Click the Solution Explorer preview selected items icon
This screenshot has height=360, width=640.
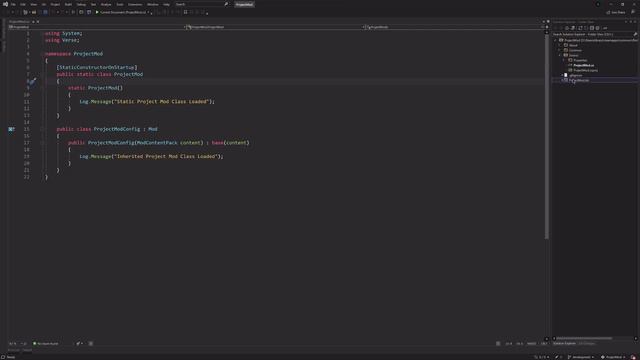tap(605, 28)
